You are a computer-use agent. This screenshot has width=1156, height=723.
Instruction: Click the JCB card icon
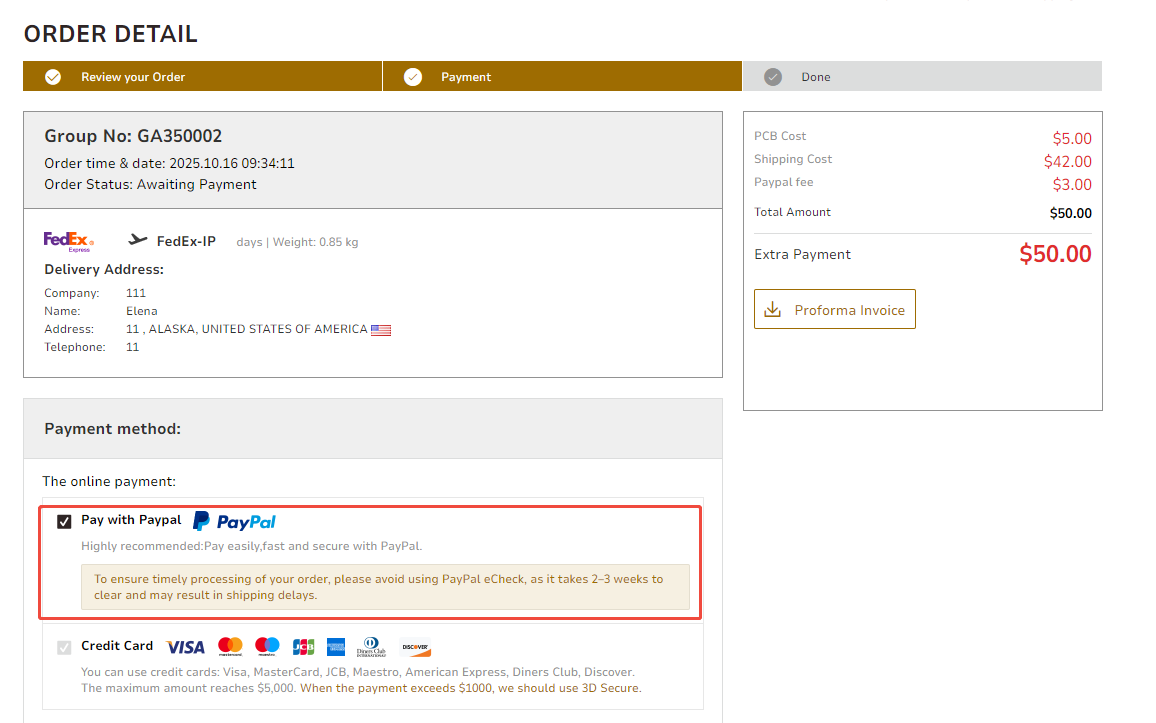pyautogui.click(x=303, y=647)
